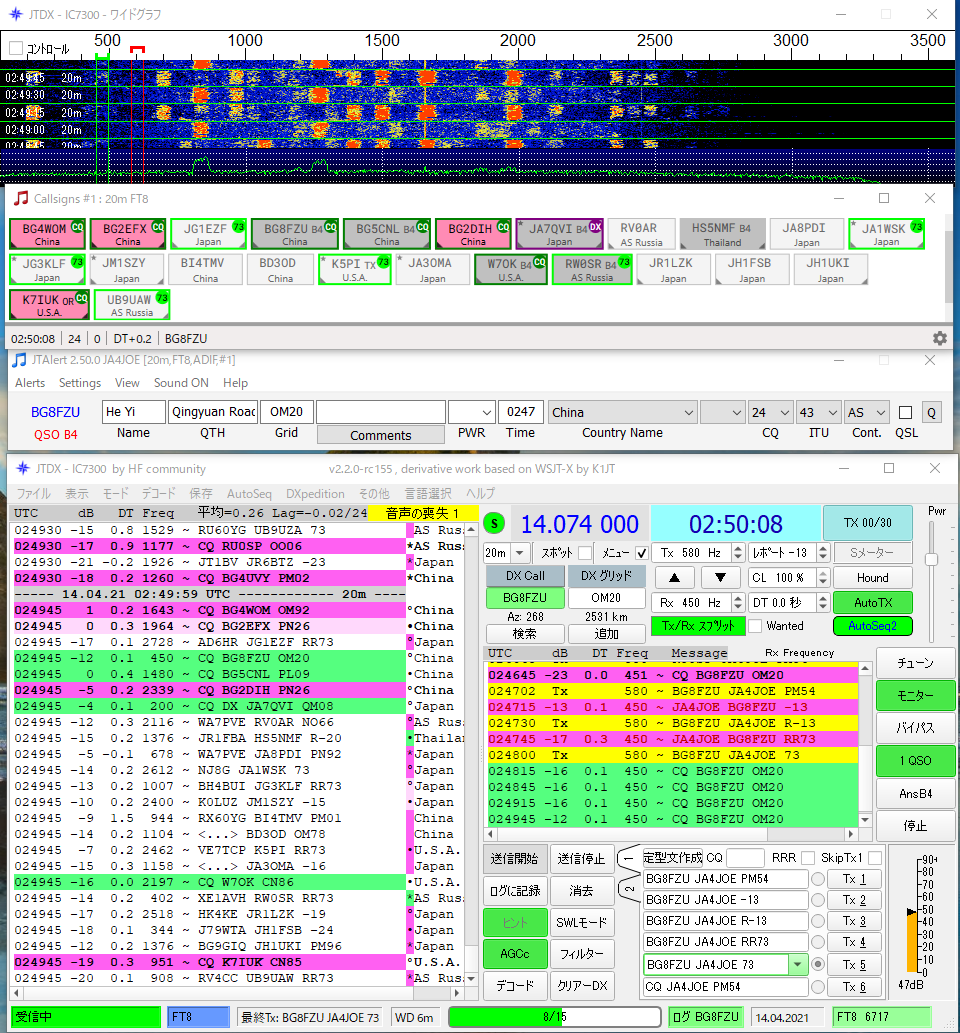Select the Tx 3 radio button
This screenshot has height=1033, width=960.
coord(818,921)
